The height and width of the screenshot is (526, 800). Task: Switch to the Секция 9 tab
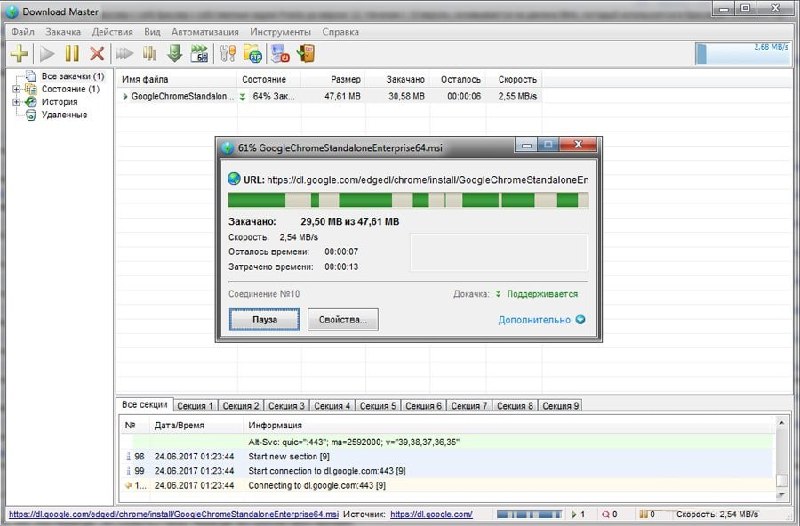pos(560,406)
